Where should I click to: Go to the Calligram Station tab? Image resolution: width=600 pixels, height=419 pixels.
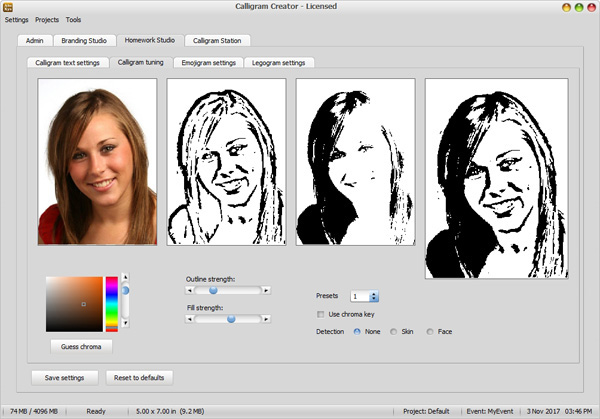tap(217, 41)
